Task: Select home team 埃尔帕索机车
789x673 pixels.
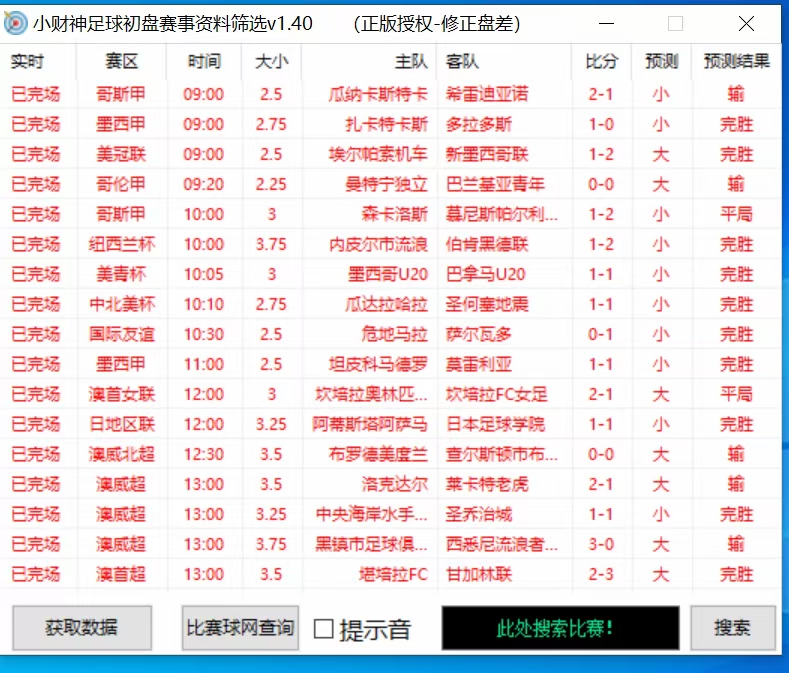Action: pyautogui.click(x=378, y=154)
